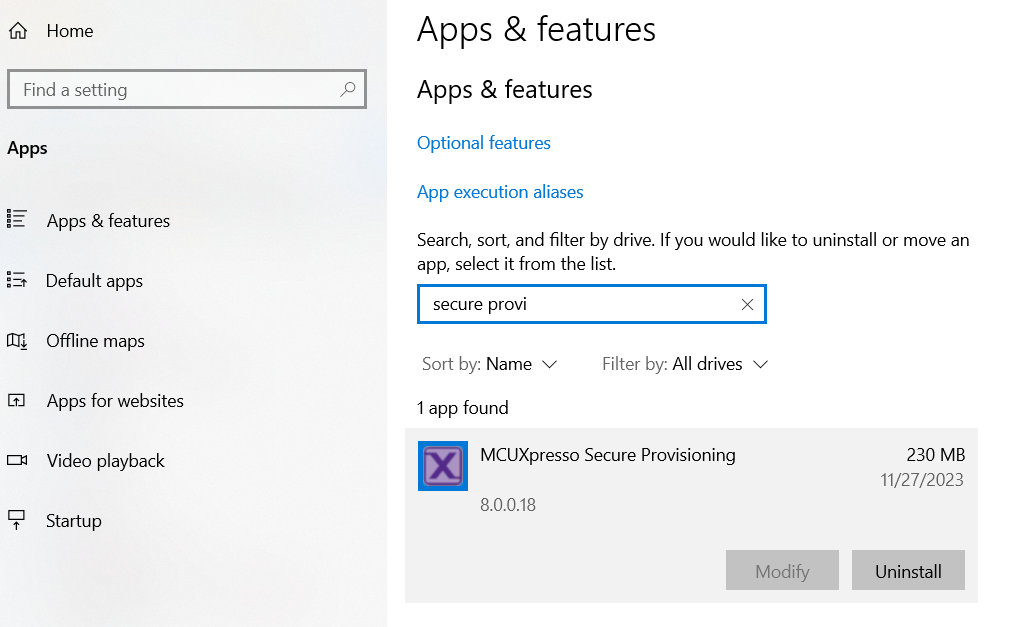Open Offline maps using its map icon
The width and height of the screenshot is (1025, 627).
pyautogui.click(x=16, y=341)
